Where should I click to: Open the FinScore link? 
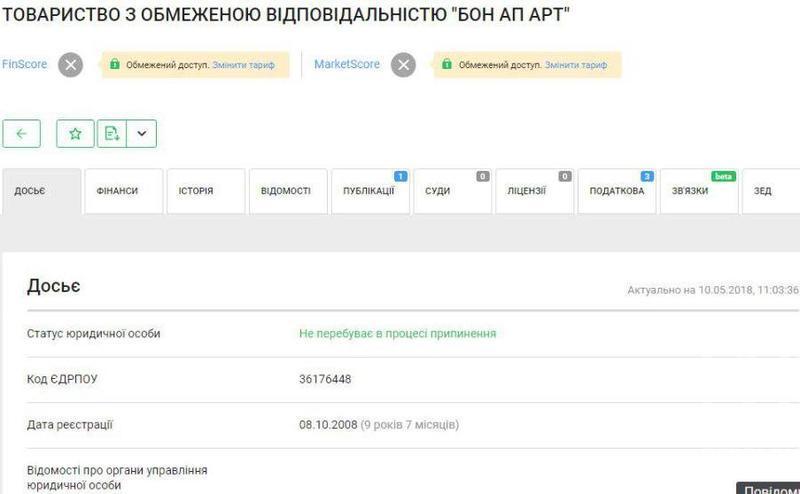click(x=24, y=64)
